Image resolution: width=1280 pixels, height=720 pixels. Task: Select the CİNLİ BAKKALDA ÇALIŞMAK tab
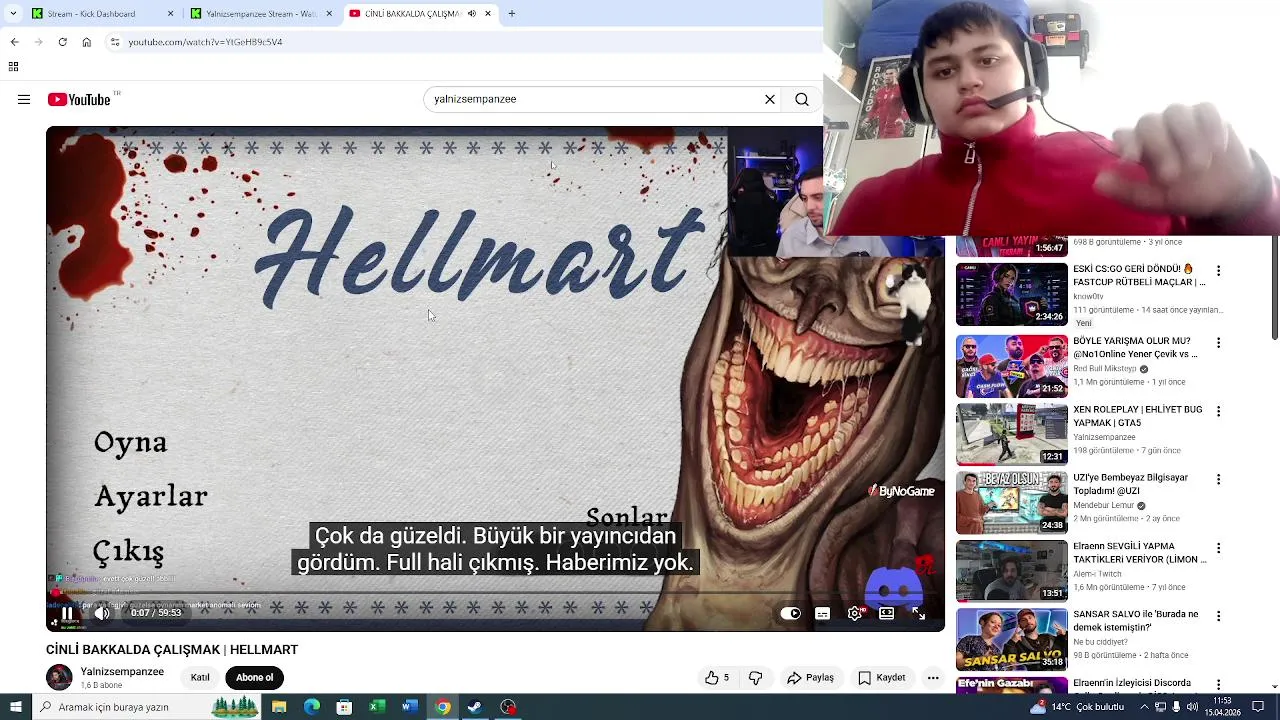(410, 14)
